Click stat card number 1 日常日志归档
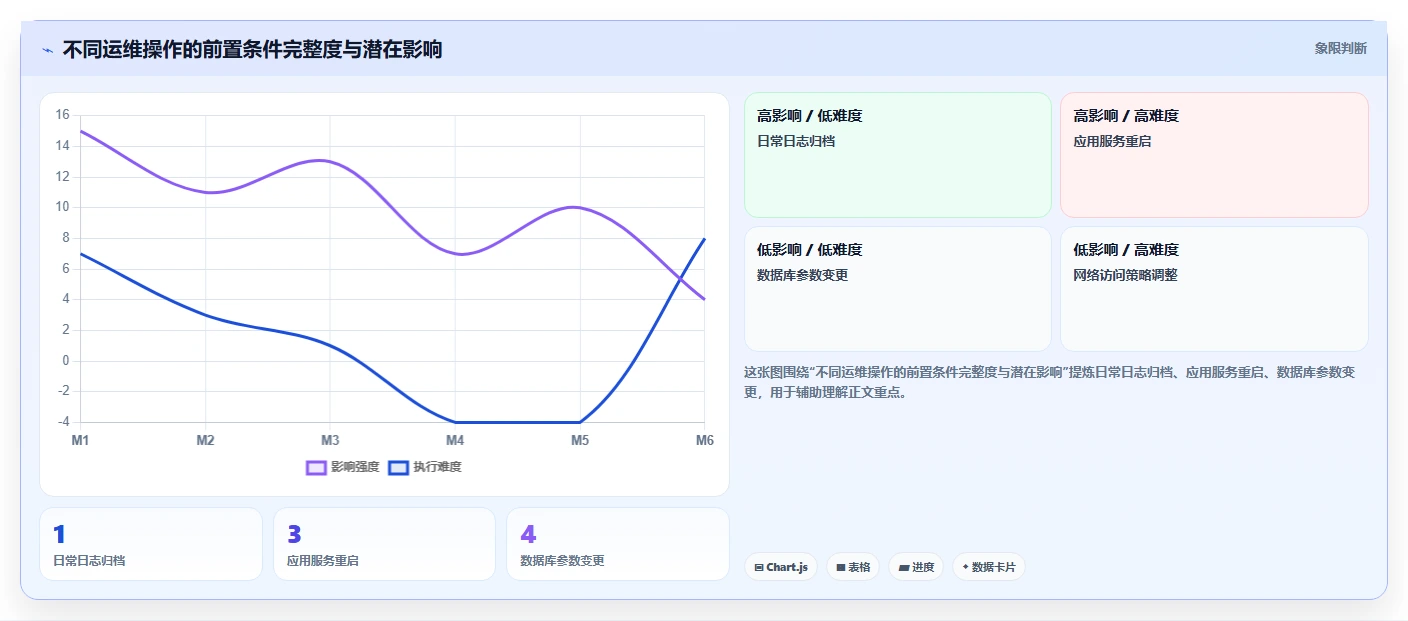 (x=151, y=544)
